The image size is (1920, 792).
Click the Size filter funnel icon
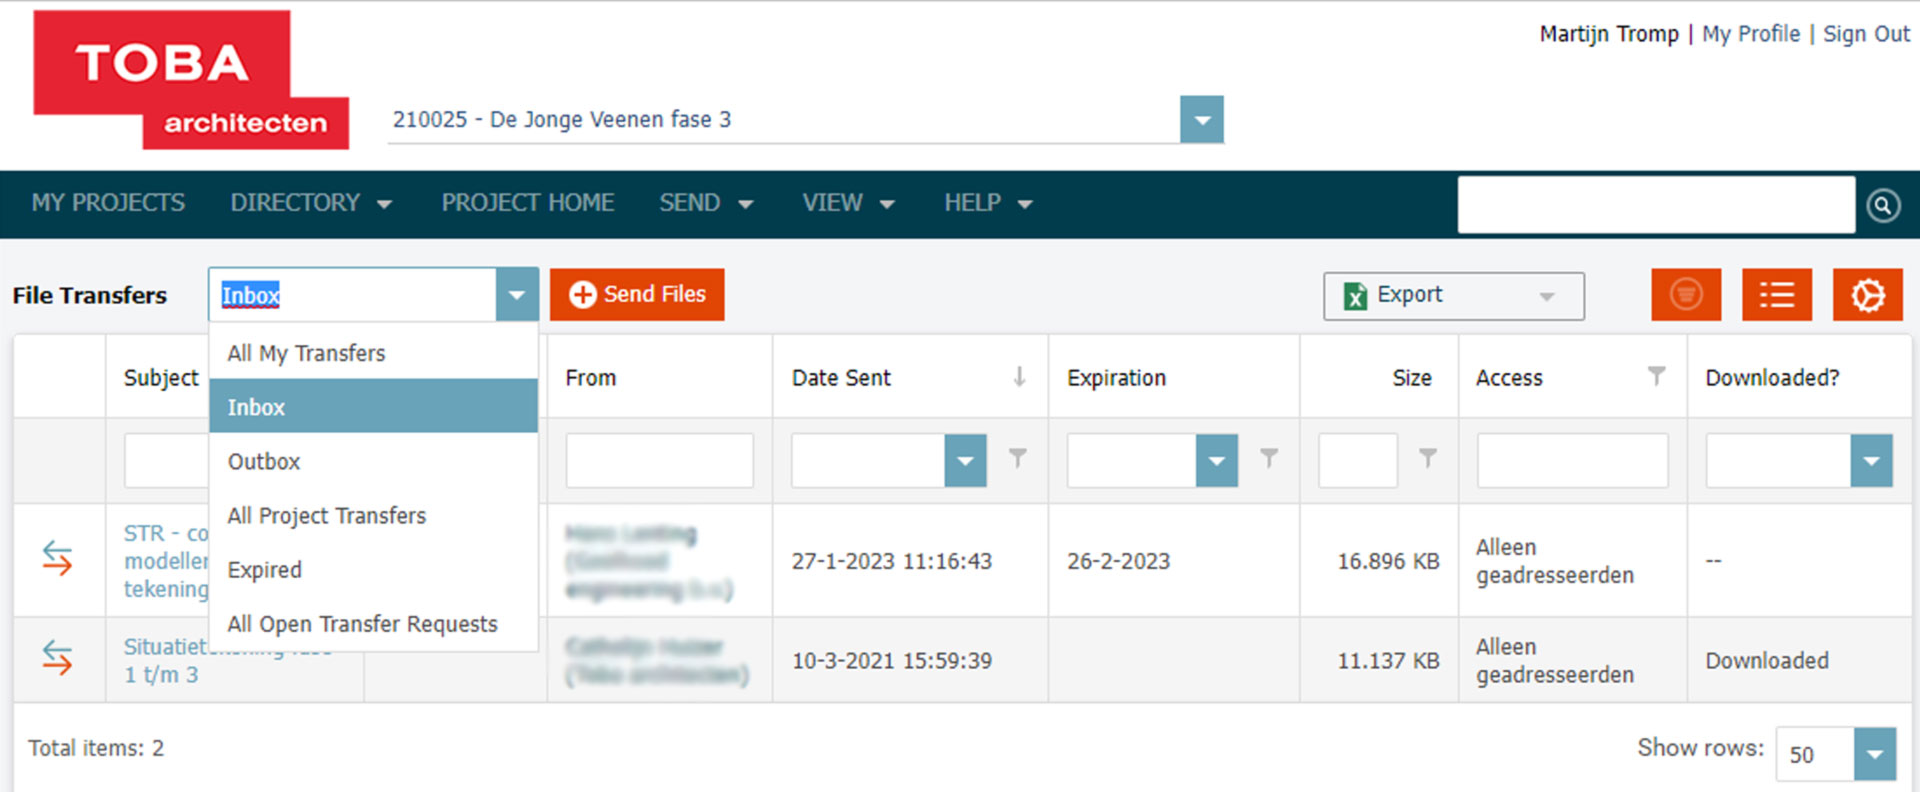pyautogui.click(x=1427, y=458)
